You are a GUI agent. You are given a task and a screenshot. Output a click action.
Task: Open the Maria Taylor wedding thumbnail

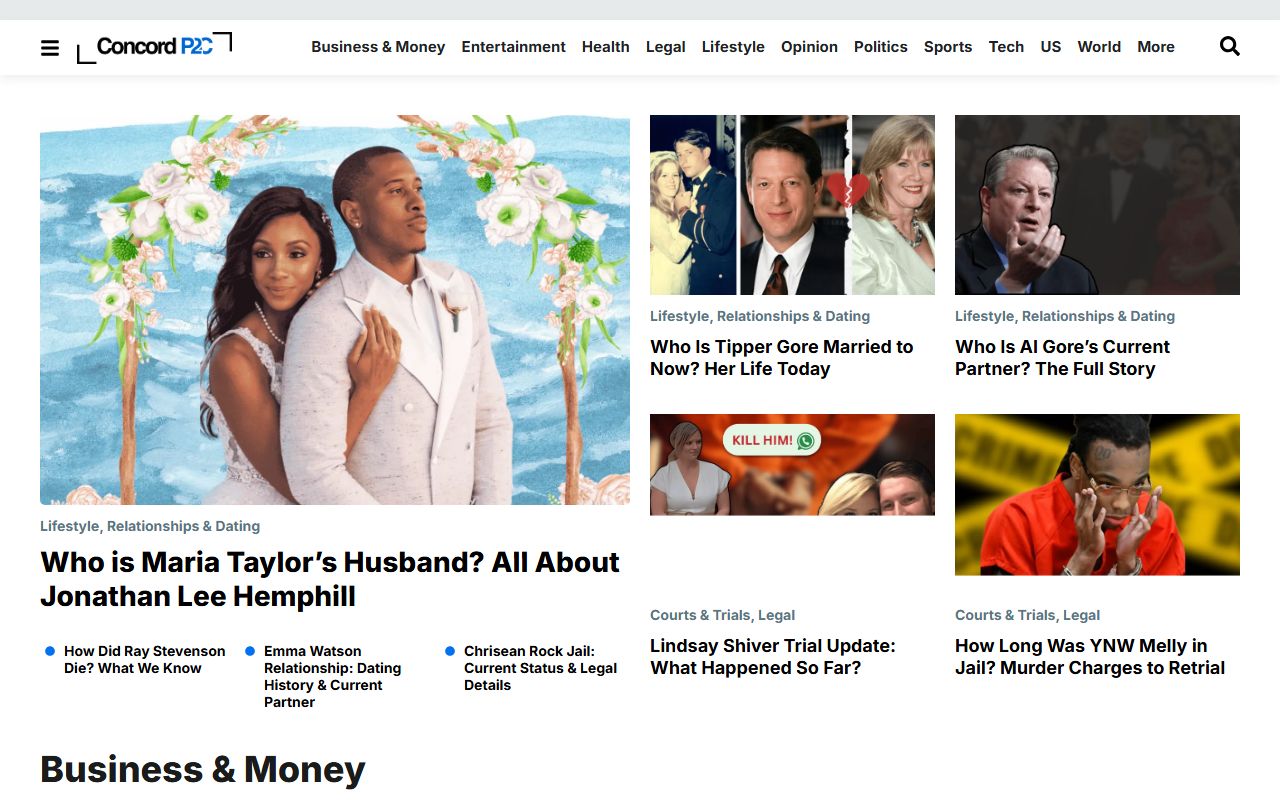pyautogui.click(x=335, y=310)
